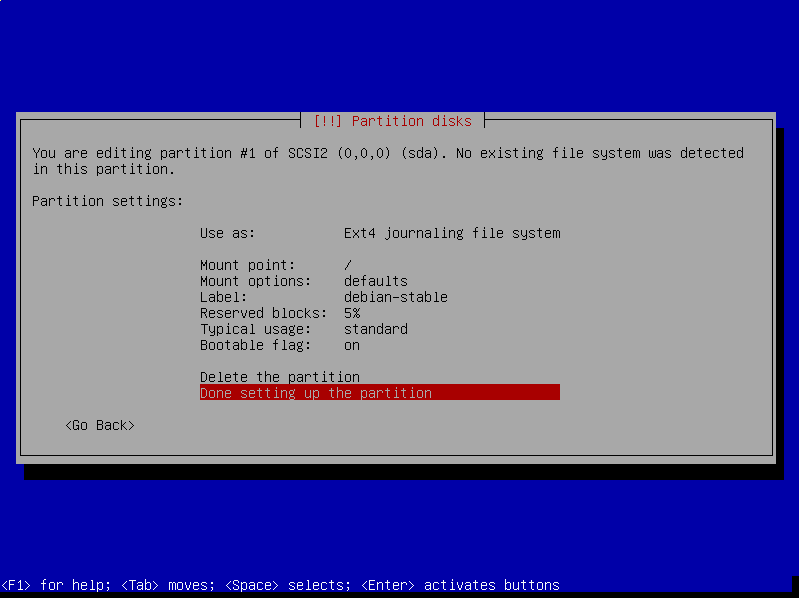Select the "Mount point:" label
Image resolution: width=799 pixels, height=598 pixels.
[247, 265]
